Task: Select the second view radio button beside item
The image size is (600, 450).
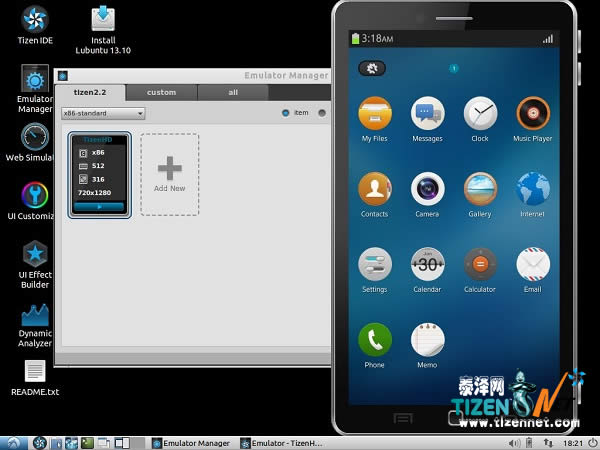Action: 322,113
